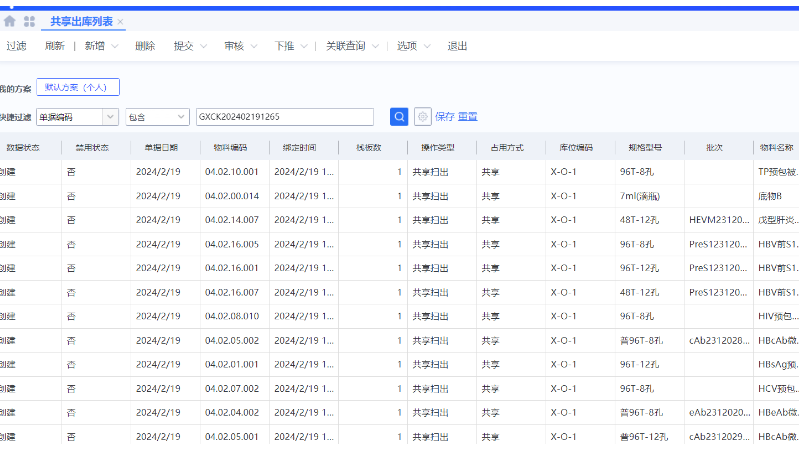Viewport: 799px width, 450px height.
Task: Open the 包含 condition dropdown
Action: point(157,117)
